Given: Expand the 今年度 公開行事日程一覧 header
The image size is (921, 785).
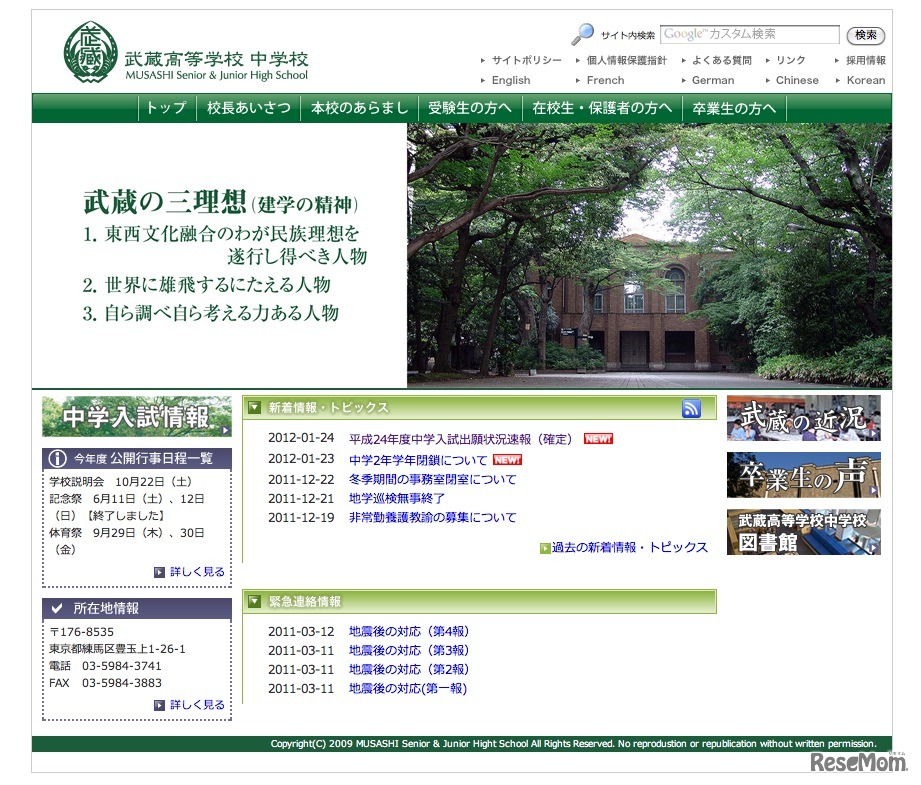Looking at the screenshot, I should [x=136, y=457].
